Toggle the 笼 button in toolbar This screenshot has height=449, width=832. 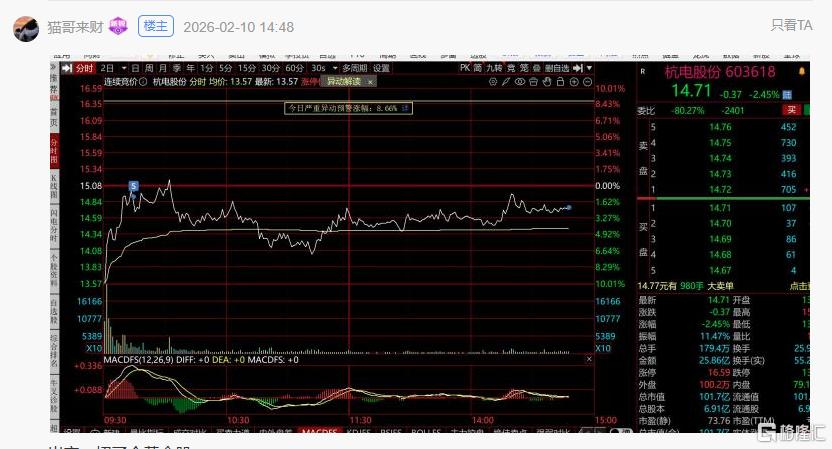click(x=524, y=68)
